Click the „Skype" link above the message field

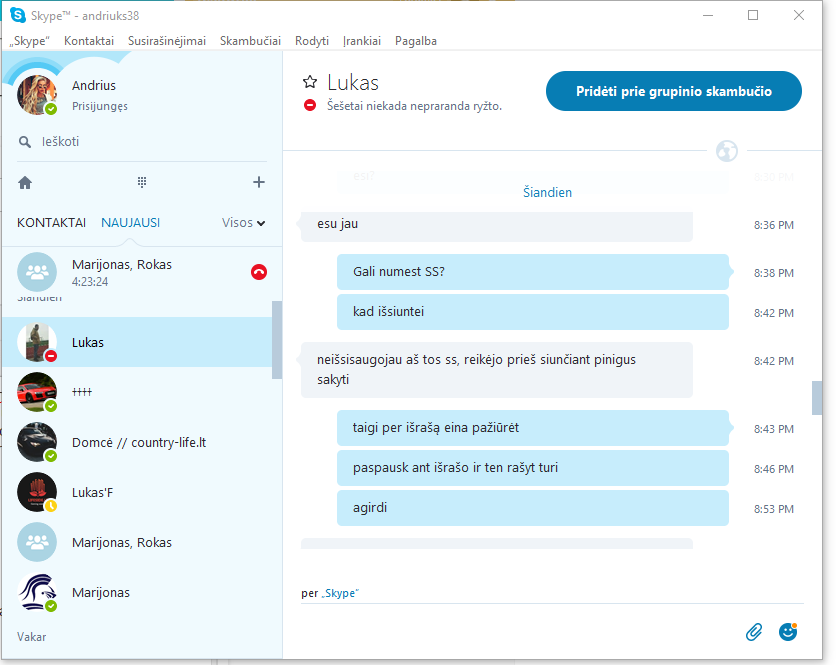click(x=340, y=593)
